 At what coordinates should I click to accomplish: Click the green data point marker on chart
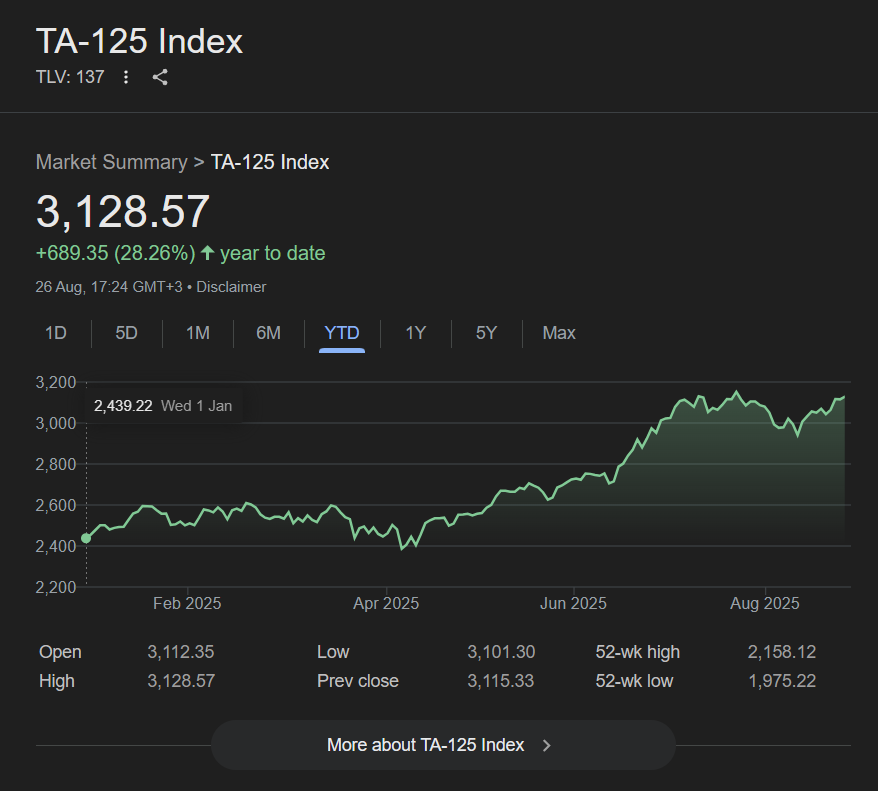86,538
